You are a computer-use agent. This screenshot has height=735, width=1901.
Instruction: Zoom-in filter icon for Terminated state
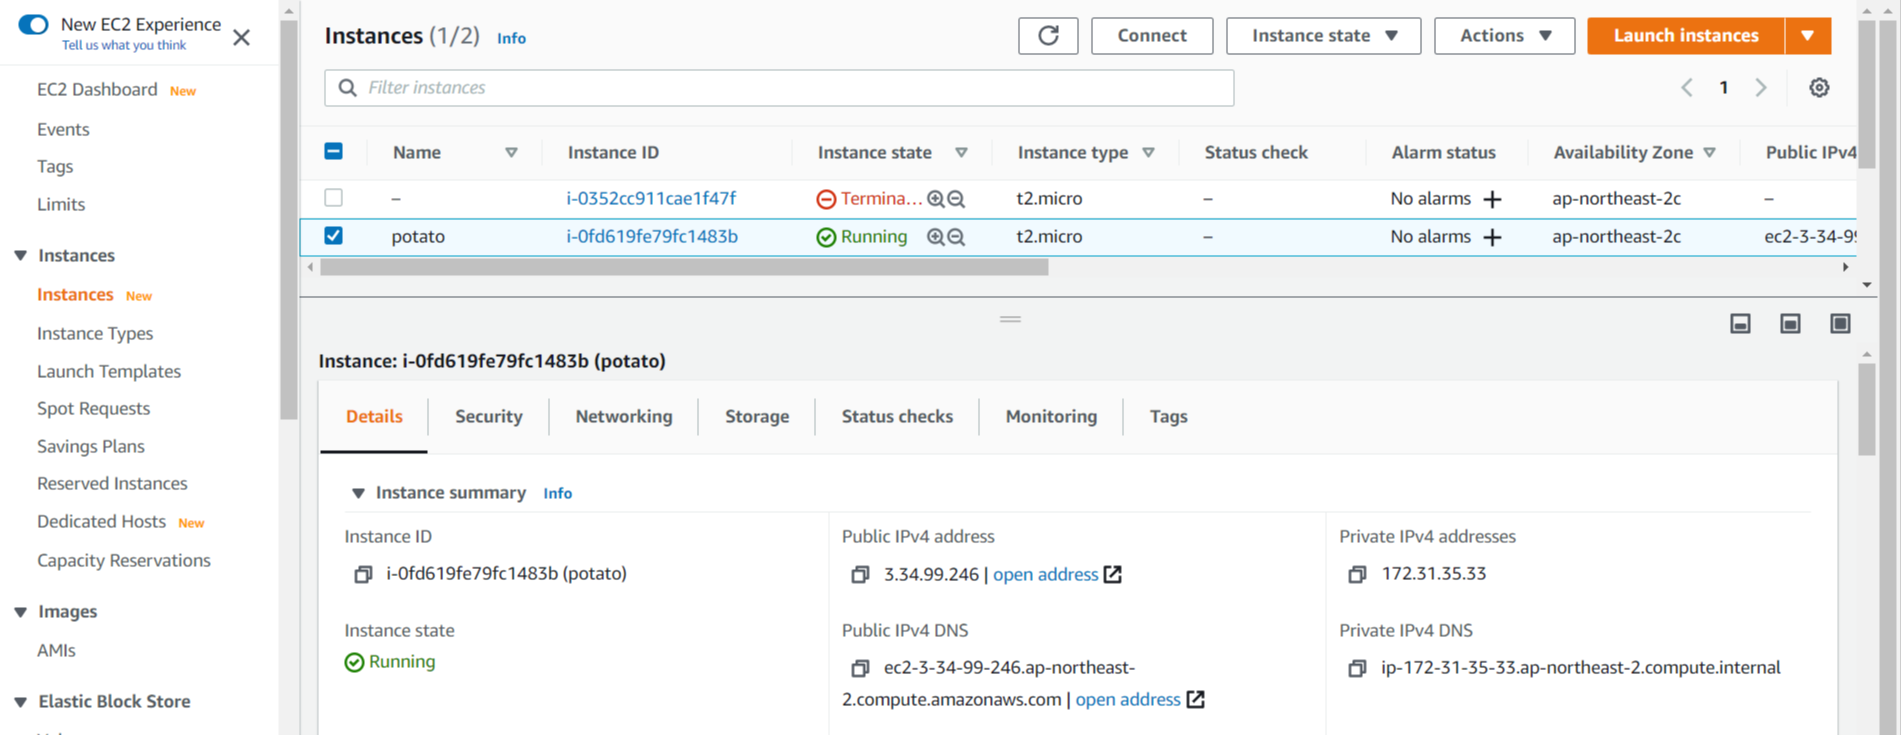[935, 199]
